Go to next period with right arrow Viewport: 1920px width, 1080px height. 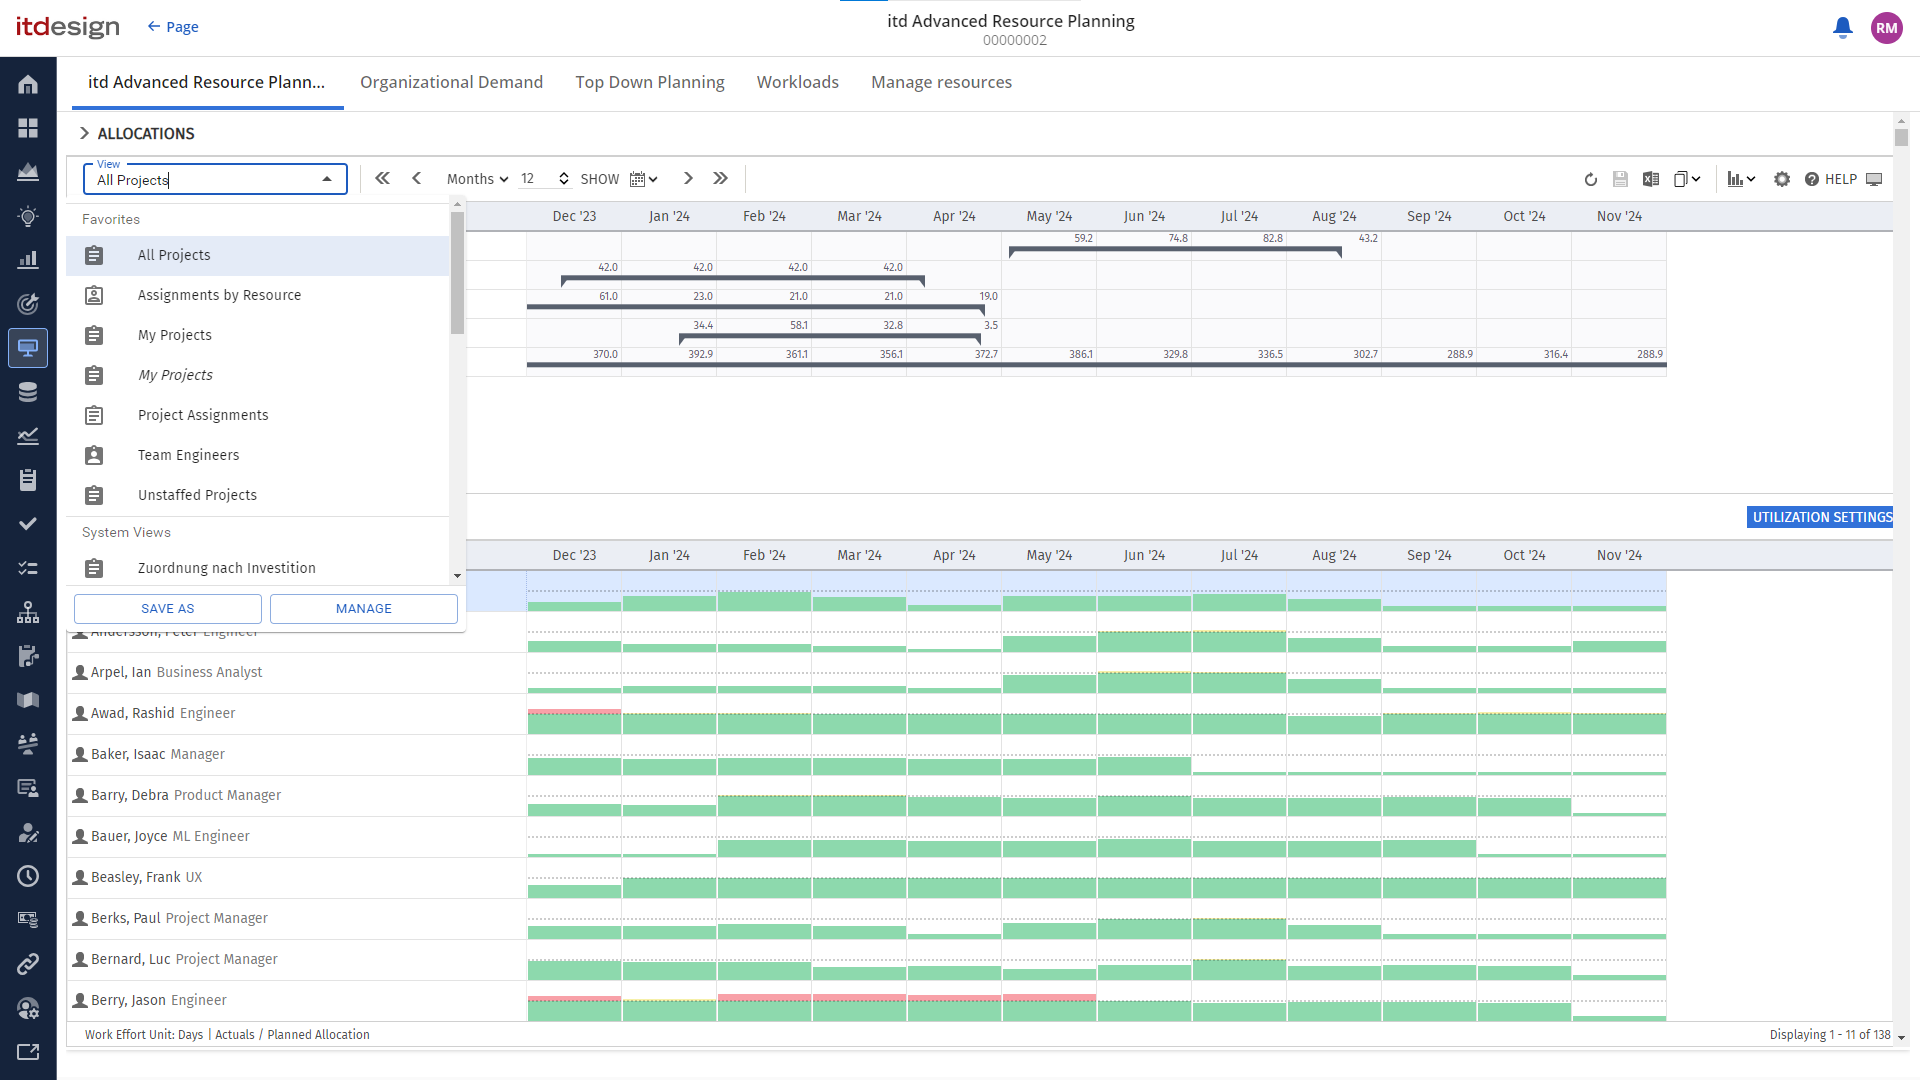coord(688,178)
